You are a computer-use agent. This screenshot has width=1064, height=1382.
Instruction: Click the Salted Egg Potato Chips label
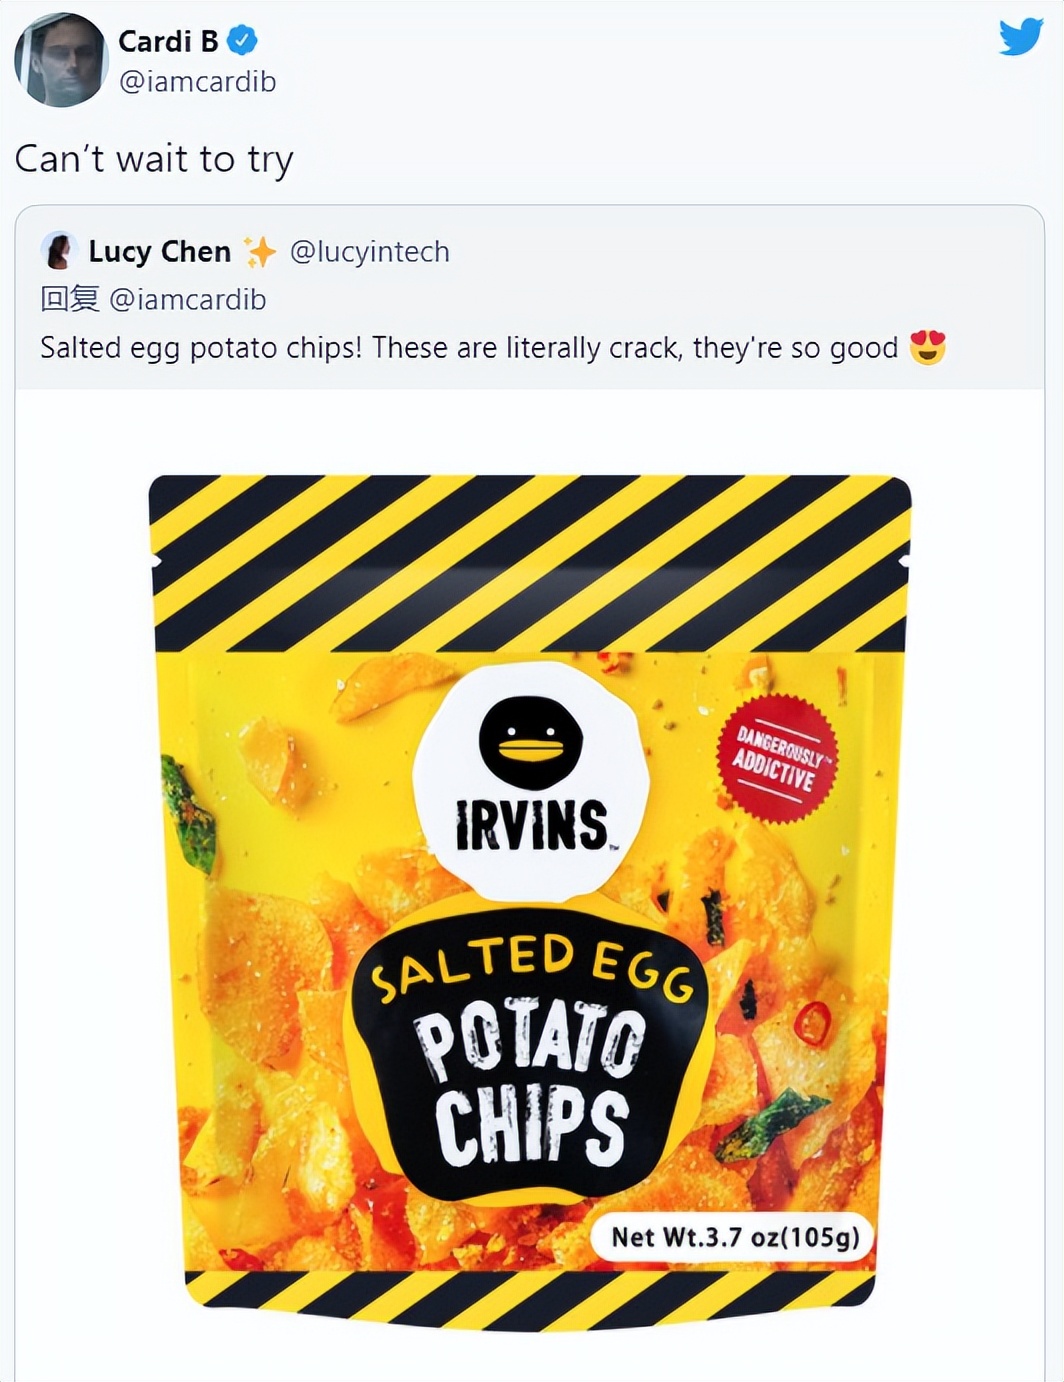point(531,1055)
